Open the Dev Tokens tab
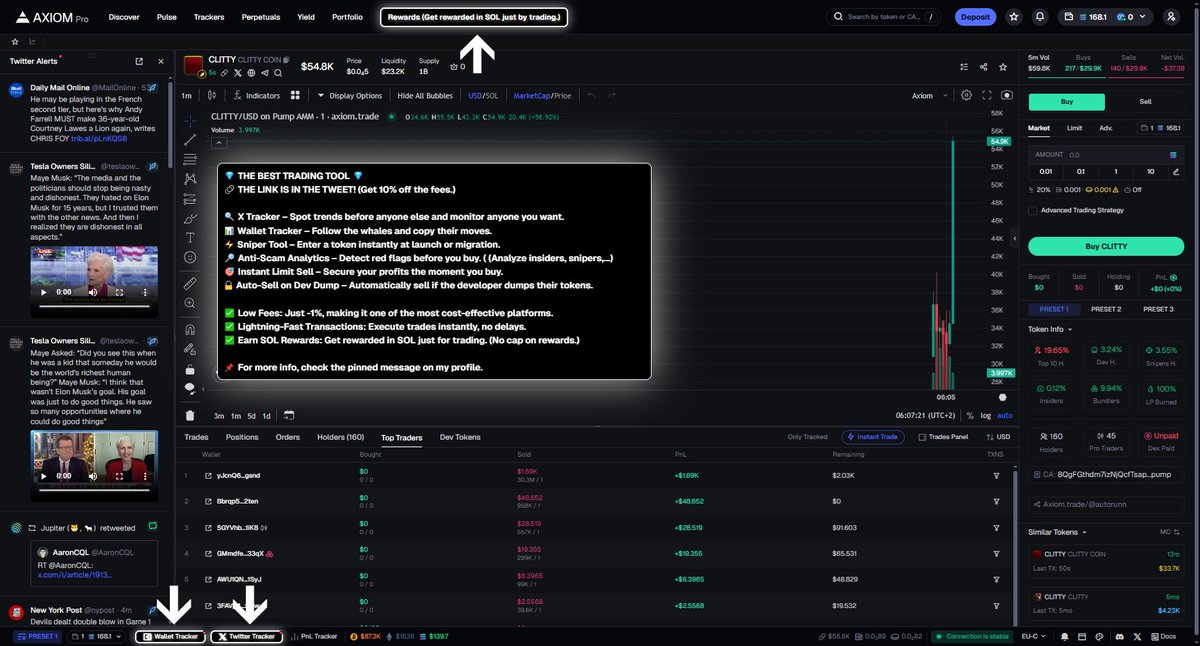The width and height of the screenshot is (1200, 646). pos(460,437)
